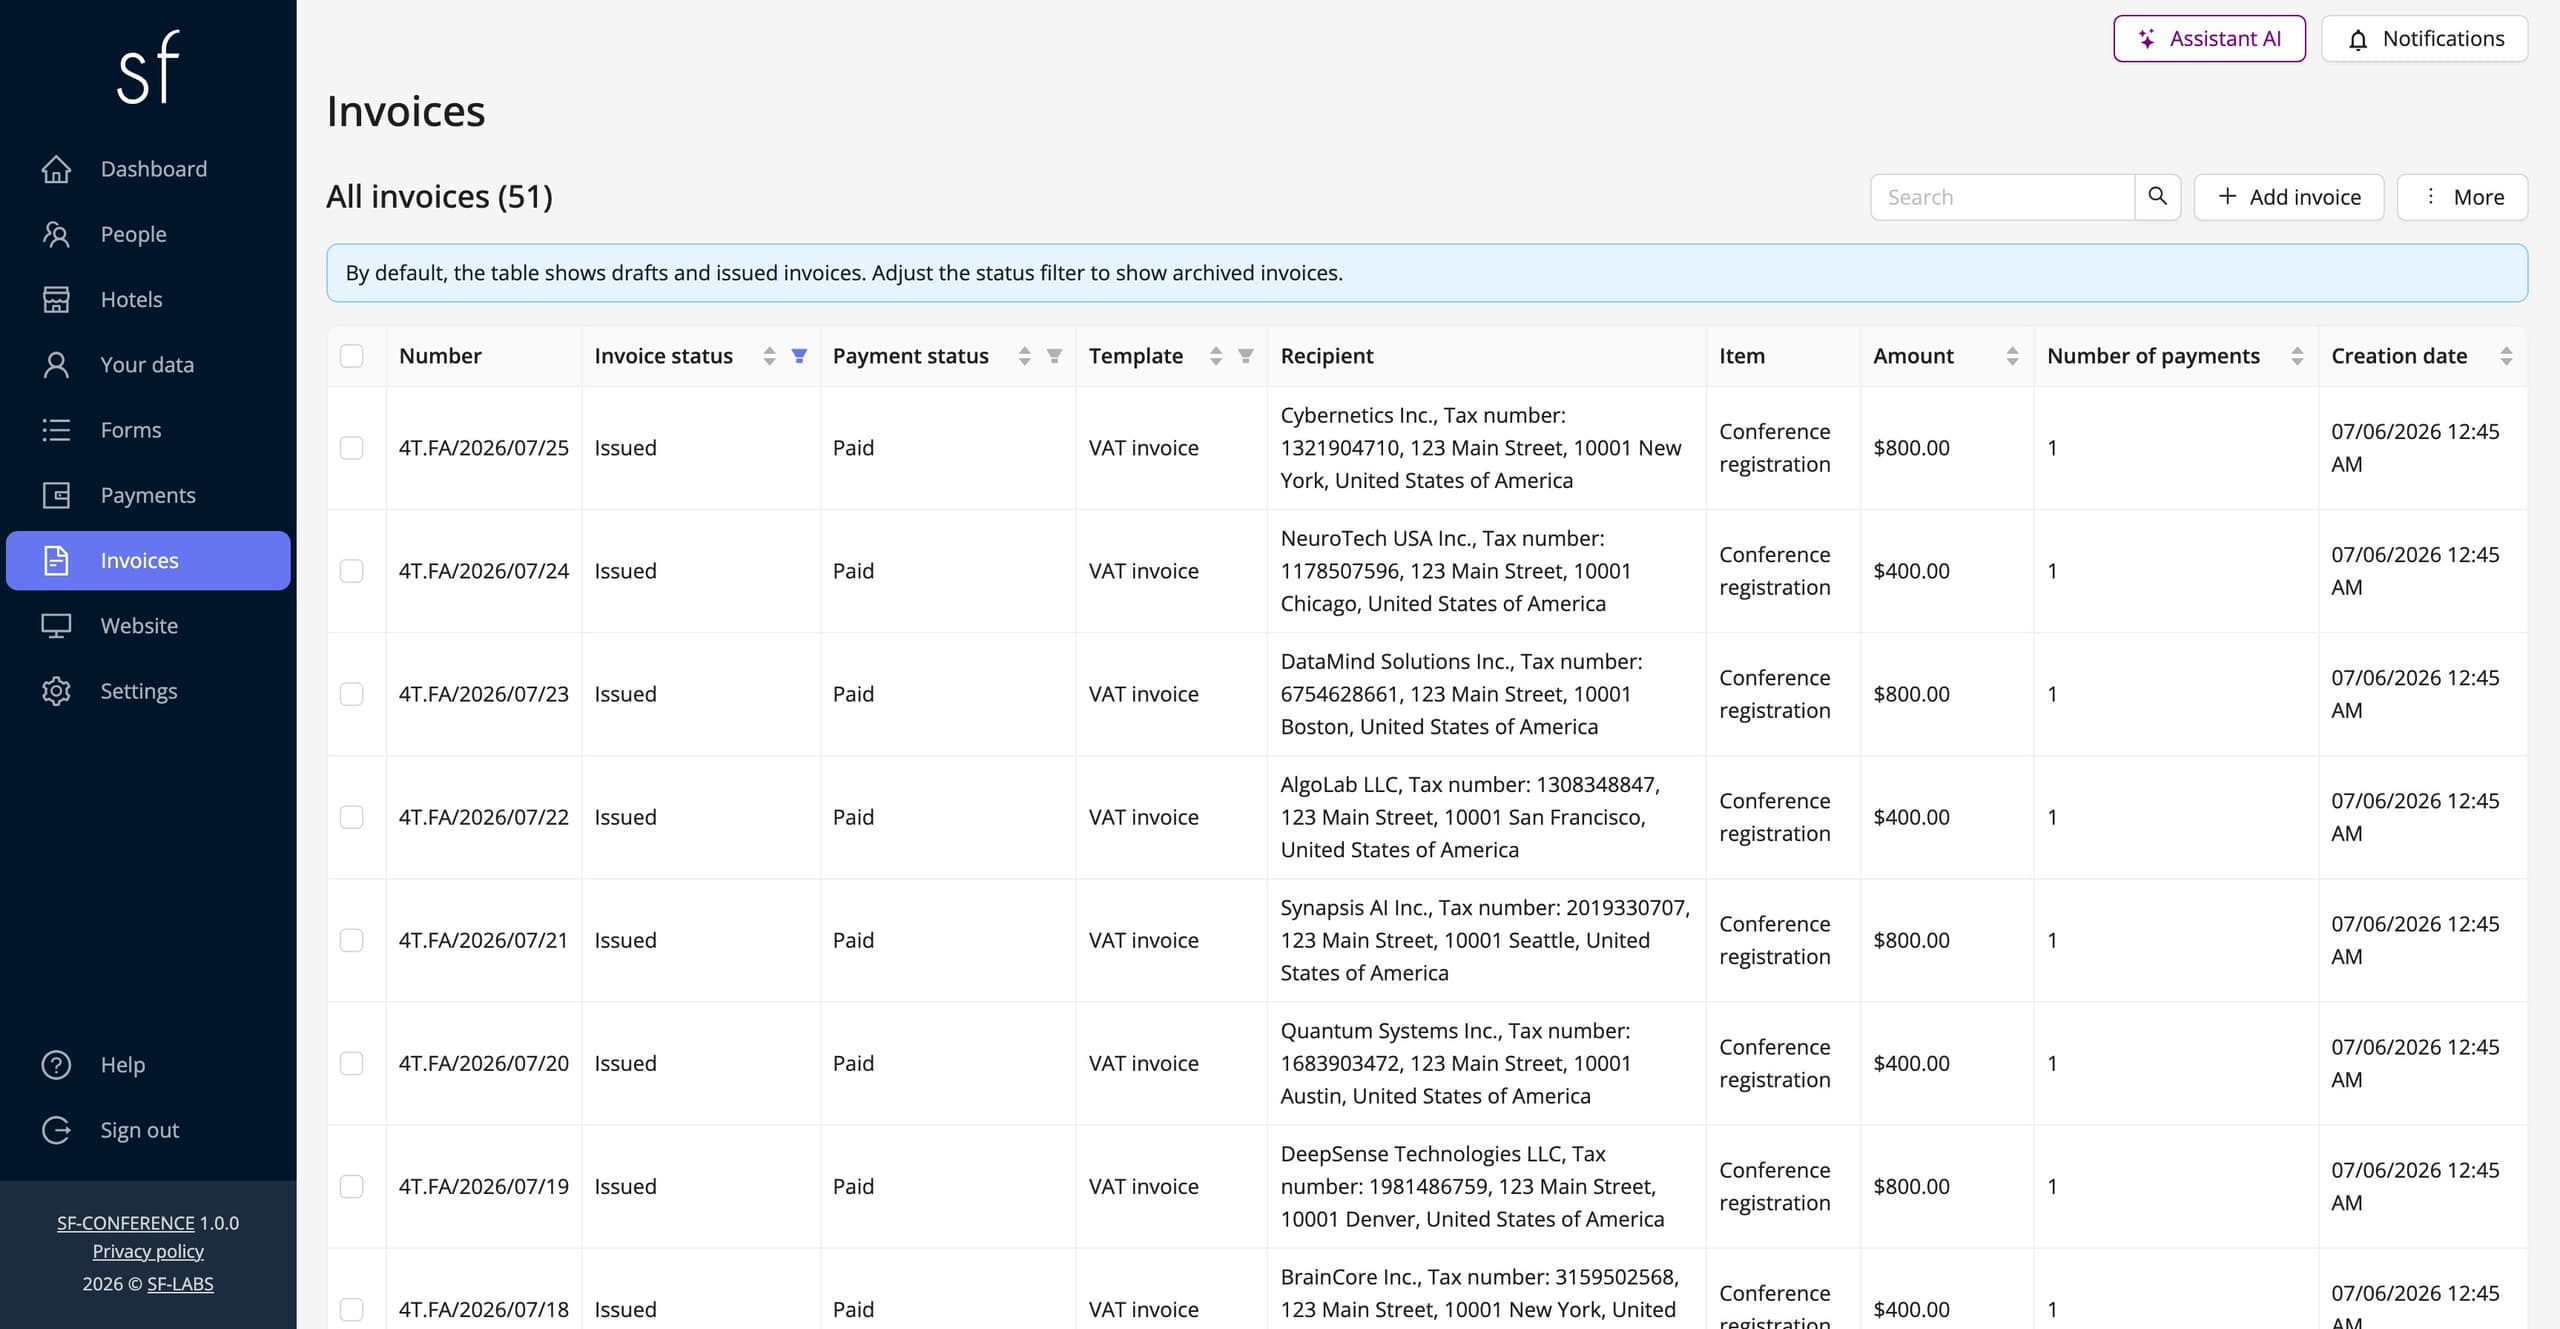Click the Sign out arrow icon
Viewport: 2560px width, 1329px height.
56,1130
